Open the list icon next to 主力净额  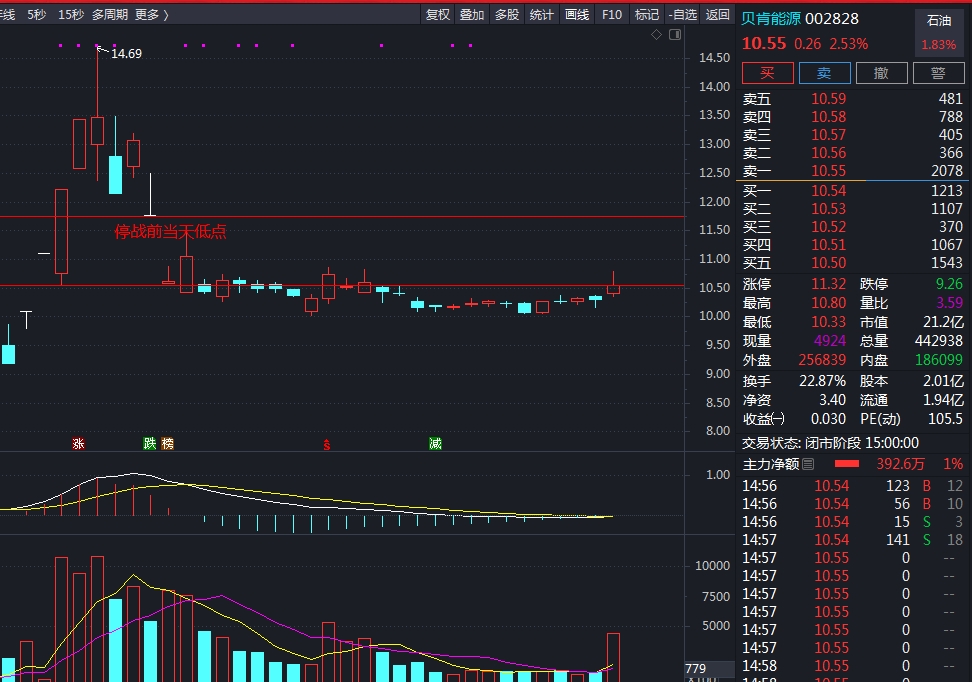click(x=808, y=464)
